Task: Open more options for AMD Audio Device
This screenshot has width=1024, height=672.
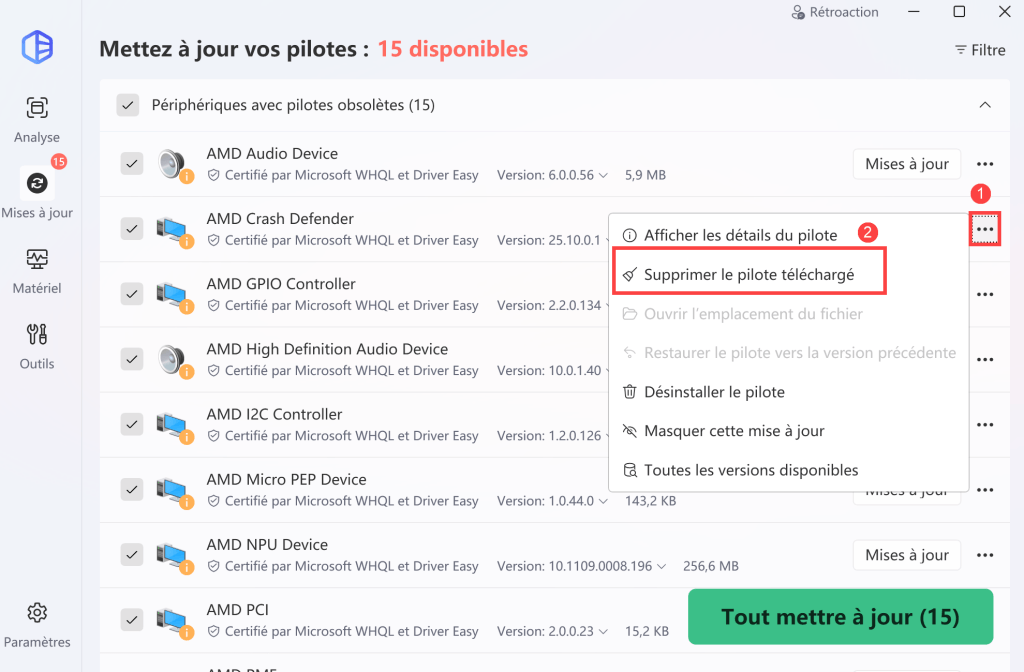Action: [x=985, y=164]
